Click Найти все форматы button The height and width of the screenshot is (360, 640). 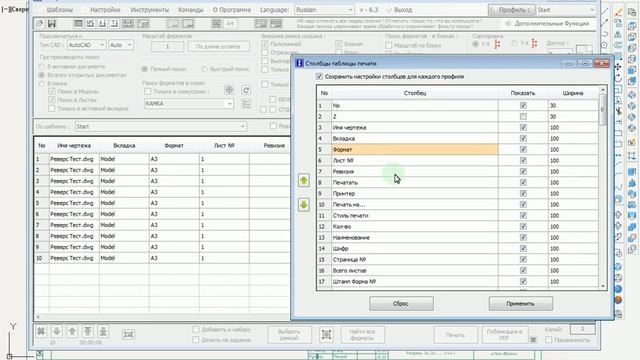click(362, 335)
